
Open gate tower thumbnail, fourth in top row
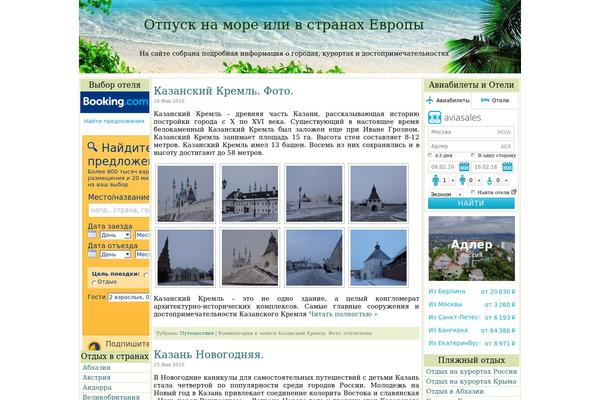(378, 194)
